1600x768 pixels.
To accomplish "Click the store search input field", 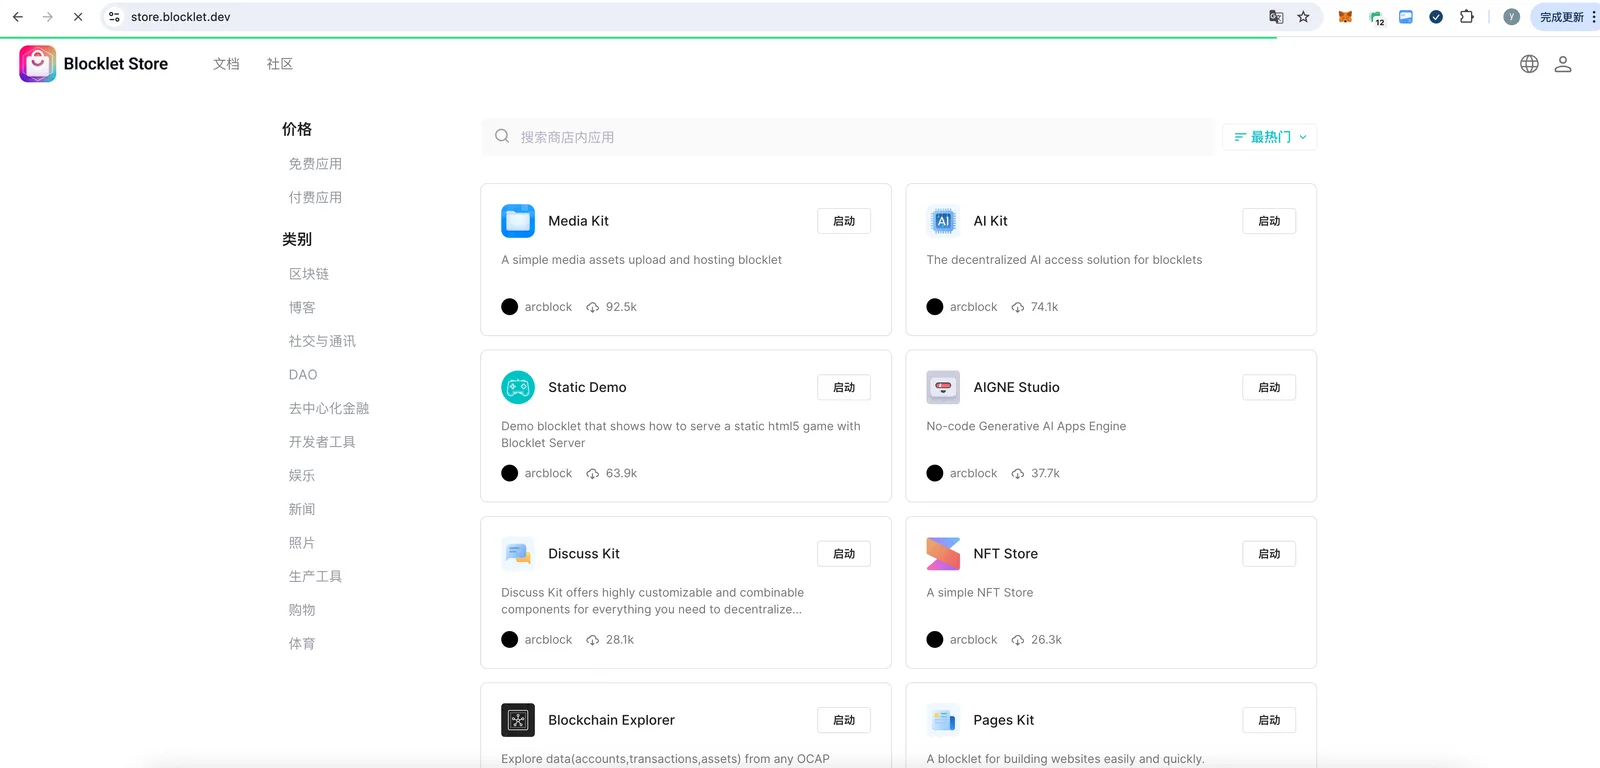I will pyautogui.click(x=848, y=137).
